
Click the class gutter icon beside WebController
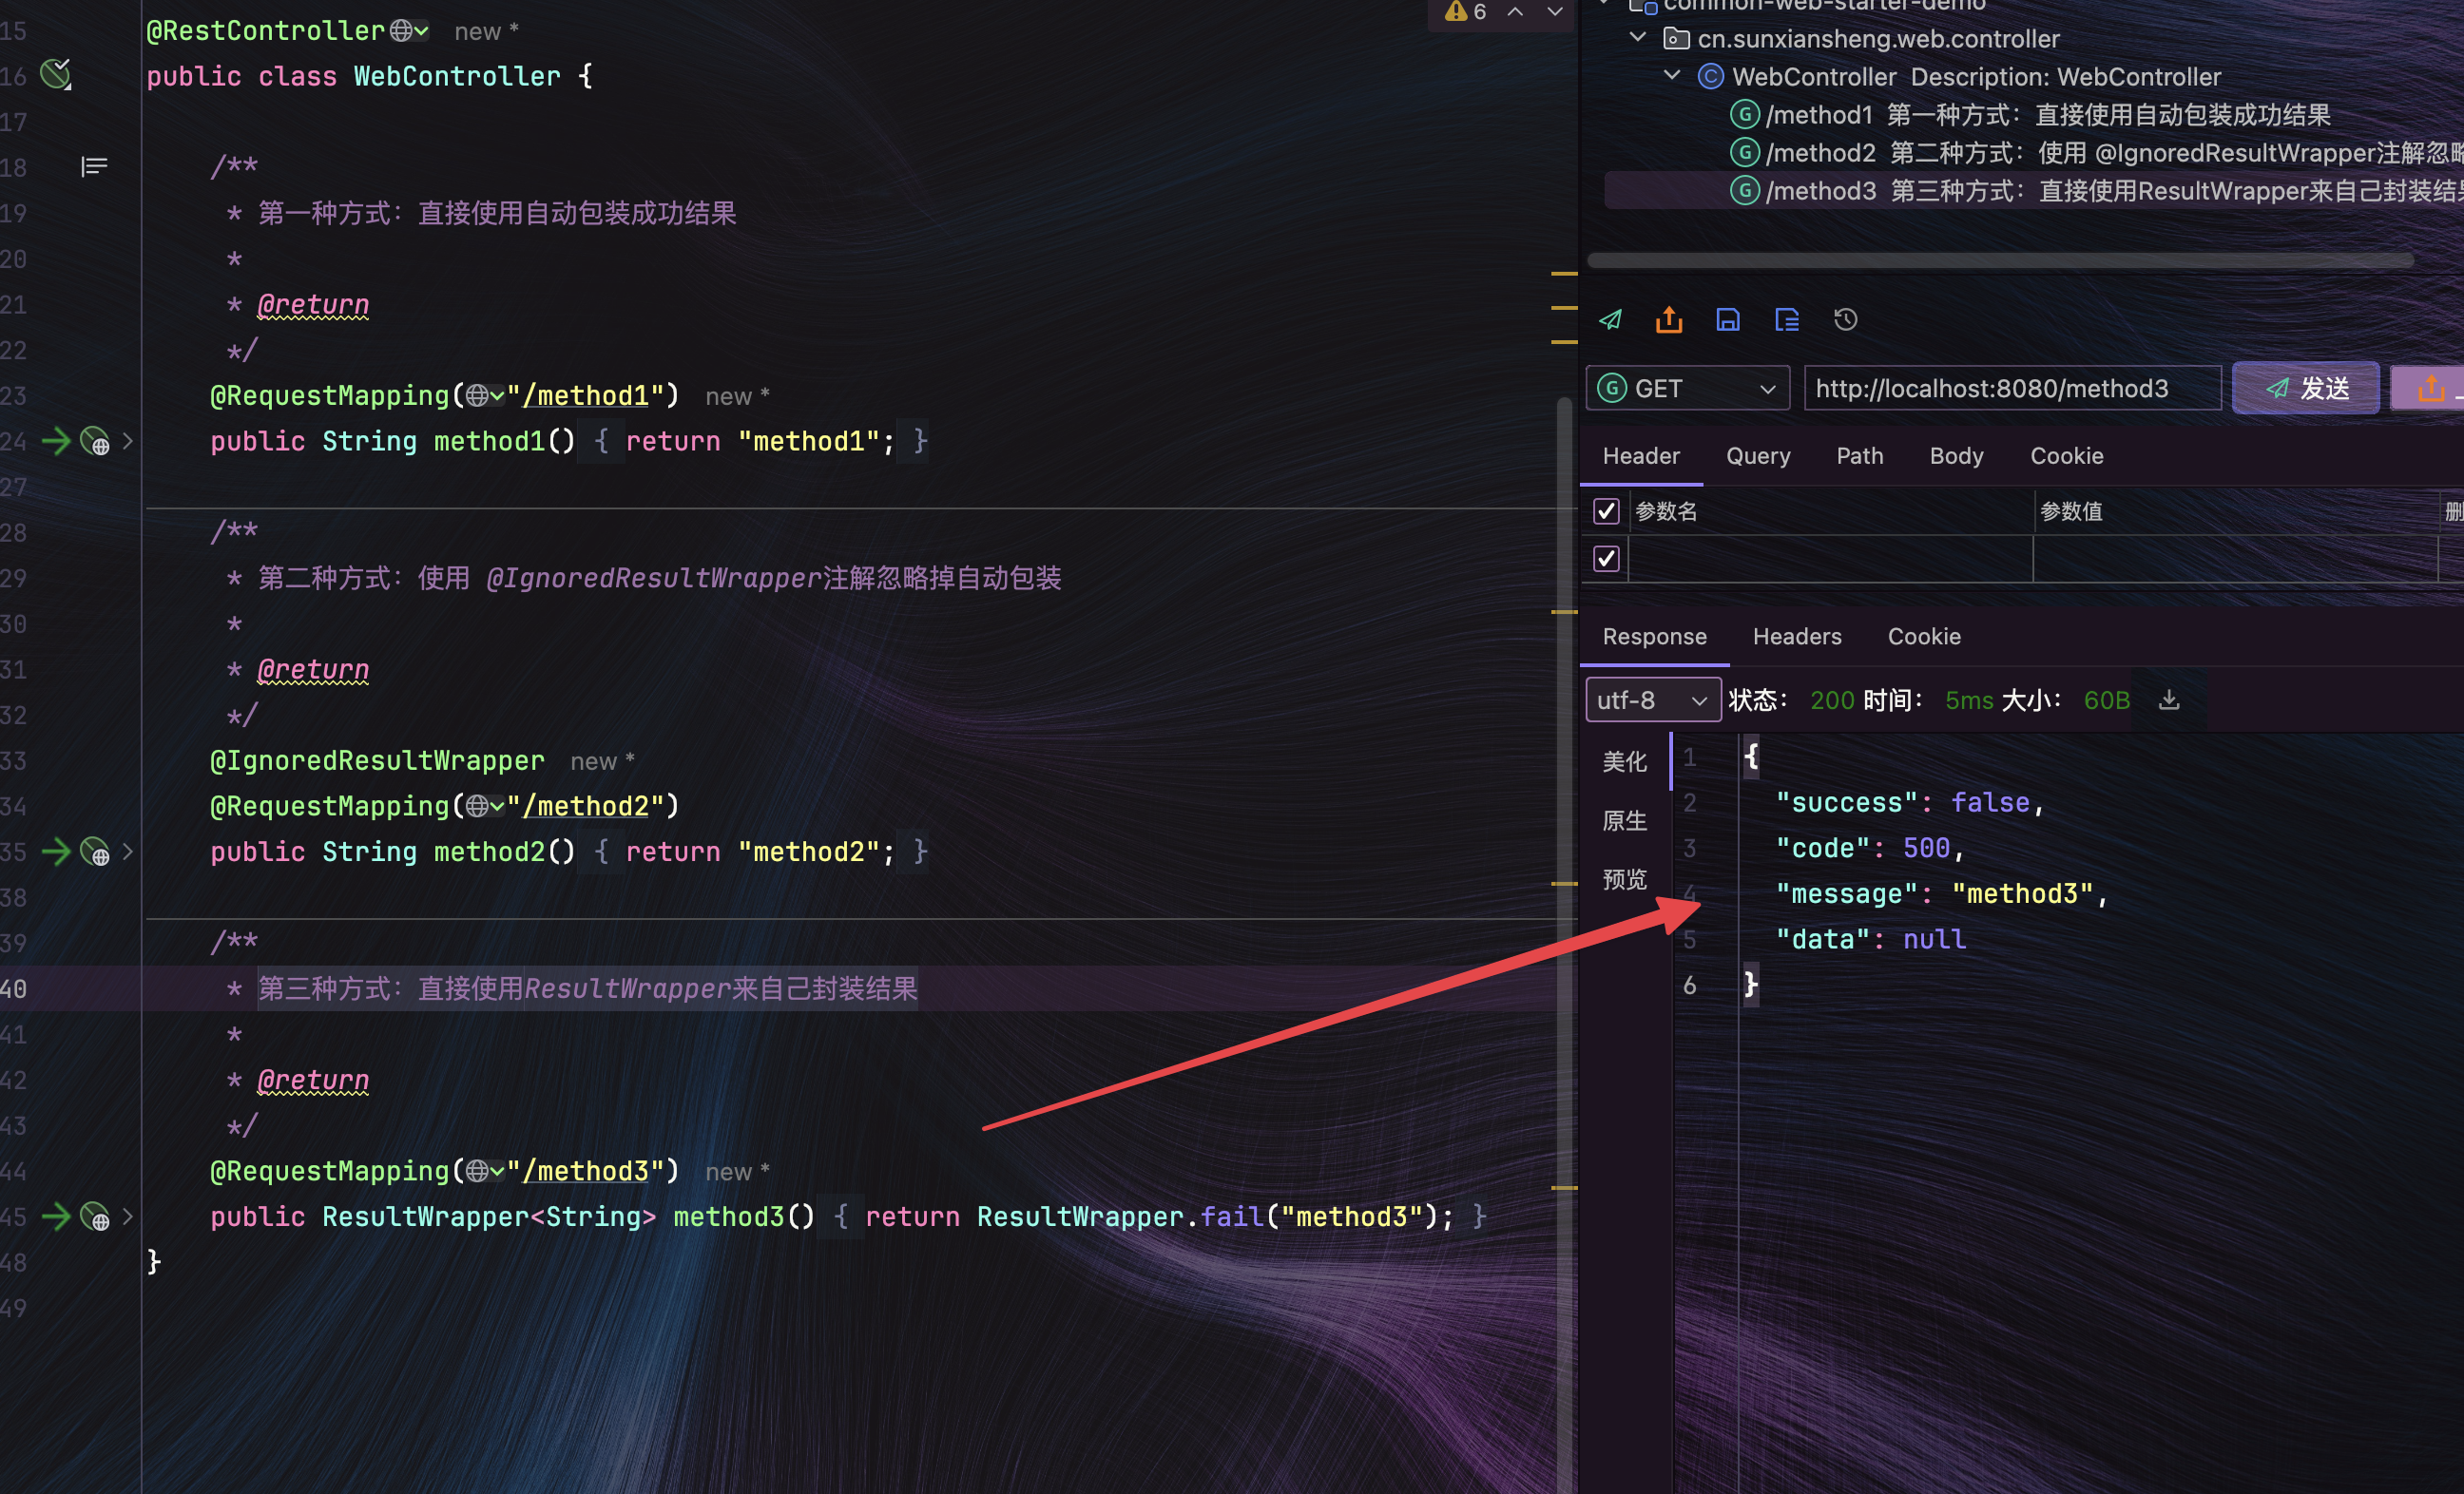pyautogui.click(x=56, y=74)
